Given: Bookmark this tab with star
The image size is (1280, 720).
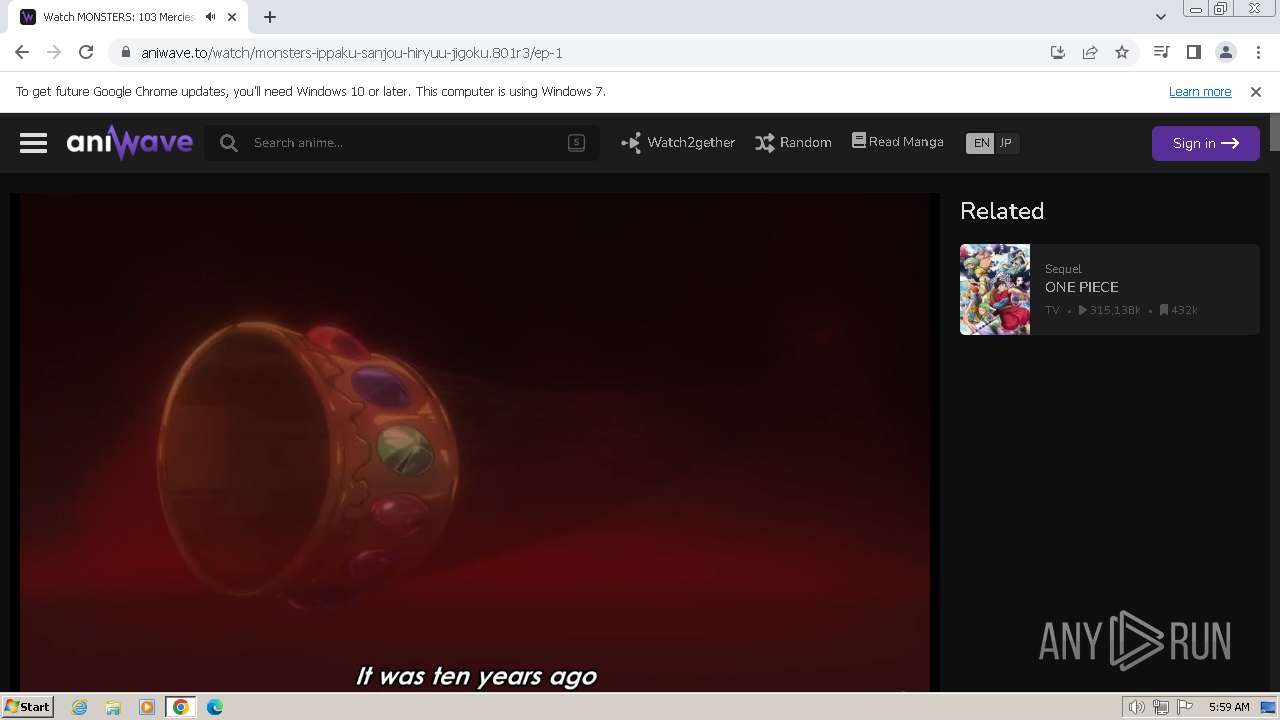Looking at the screenshot, I should click(1122, 53).
